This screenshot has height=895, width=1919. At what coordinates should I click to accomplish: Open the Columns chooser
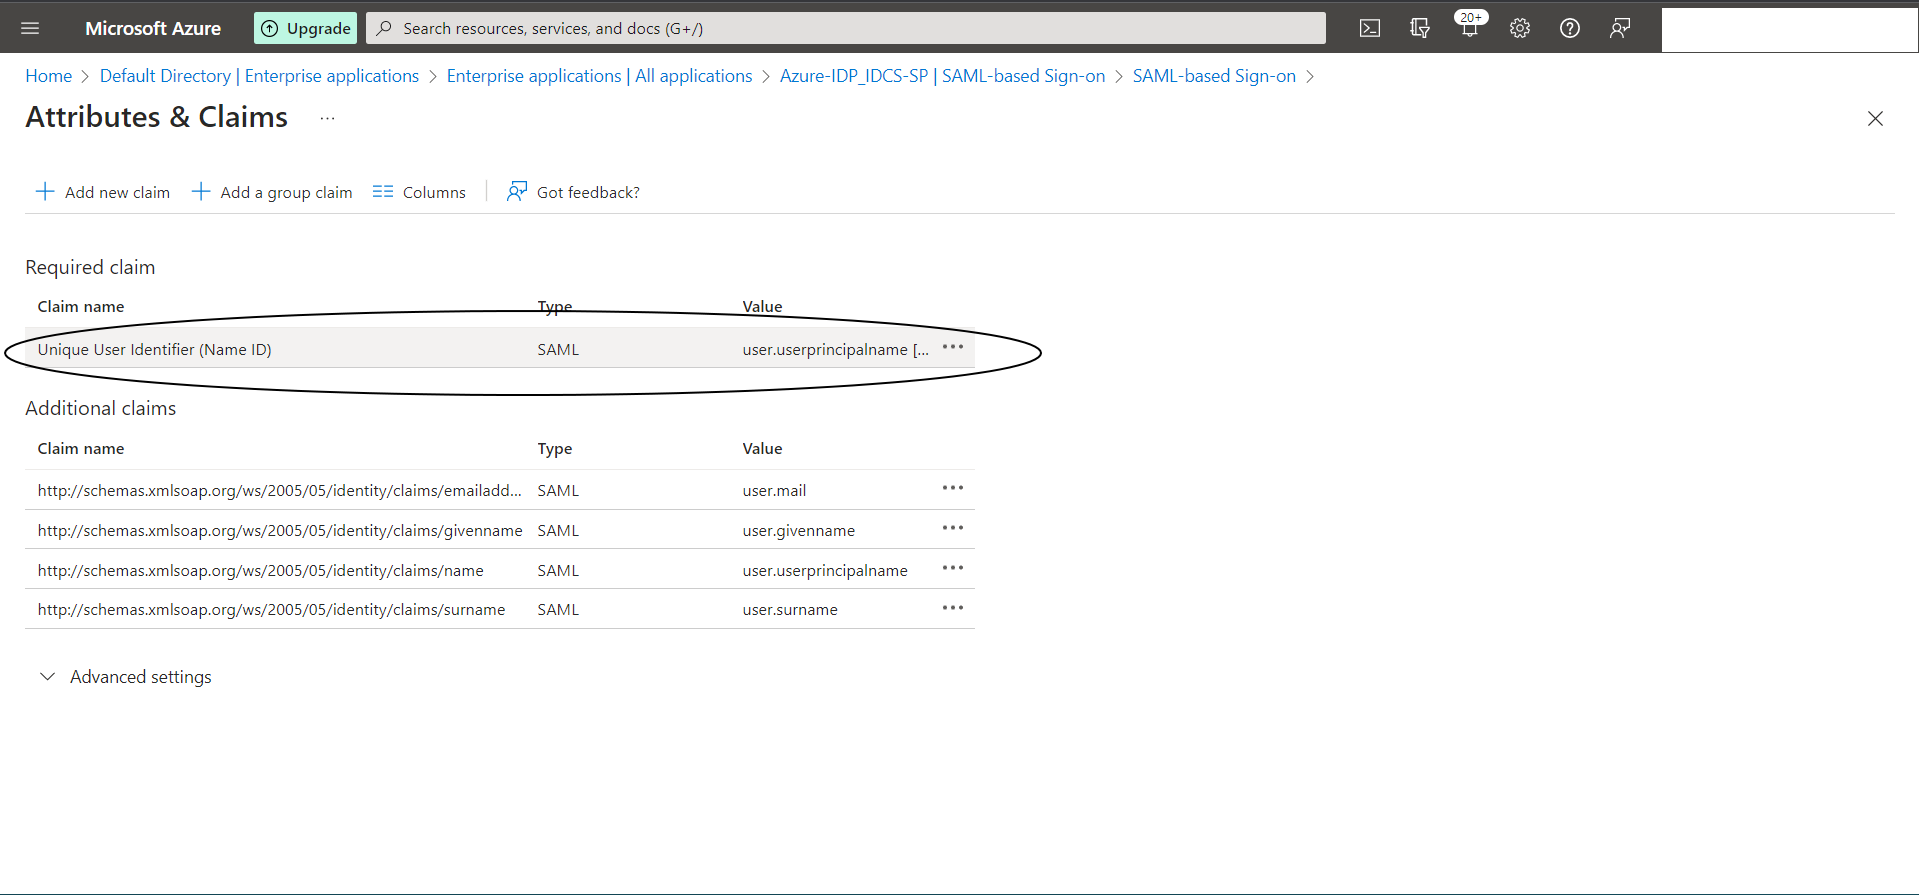coord(419,192)
